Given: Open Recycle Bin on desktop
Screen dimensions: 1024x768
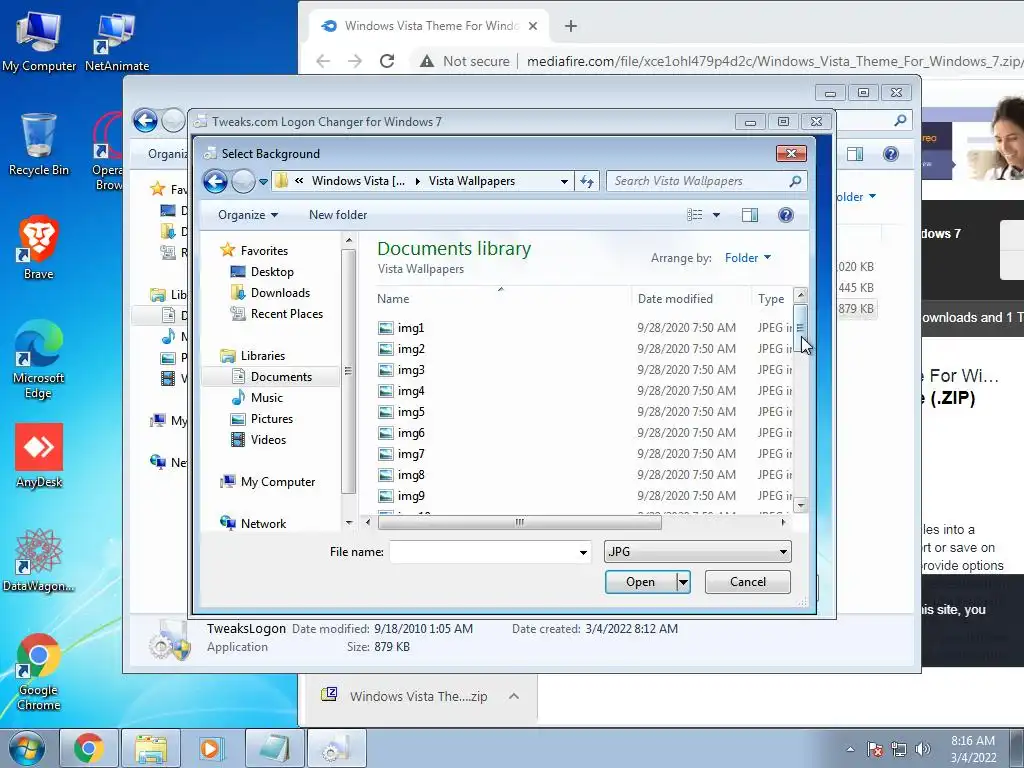Looking at the screenshot, I should pos(39,144).
